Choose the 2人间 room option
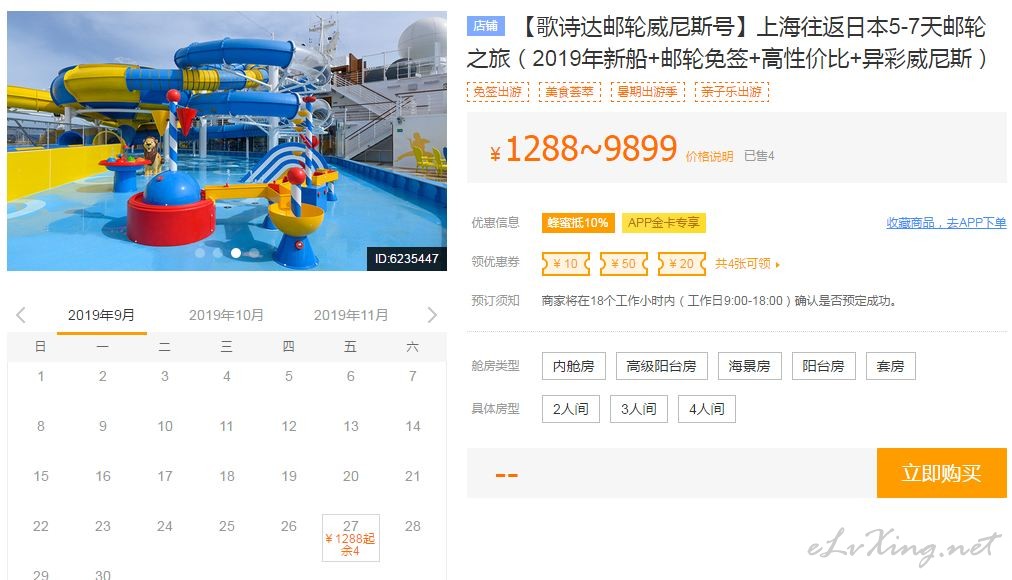The image size is (1012, 580). pyautogui.click(x=571, y=409)
